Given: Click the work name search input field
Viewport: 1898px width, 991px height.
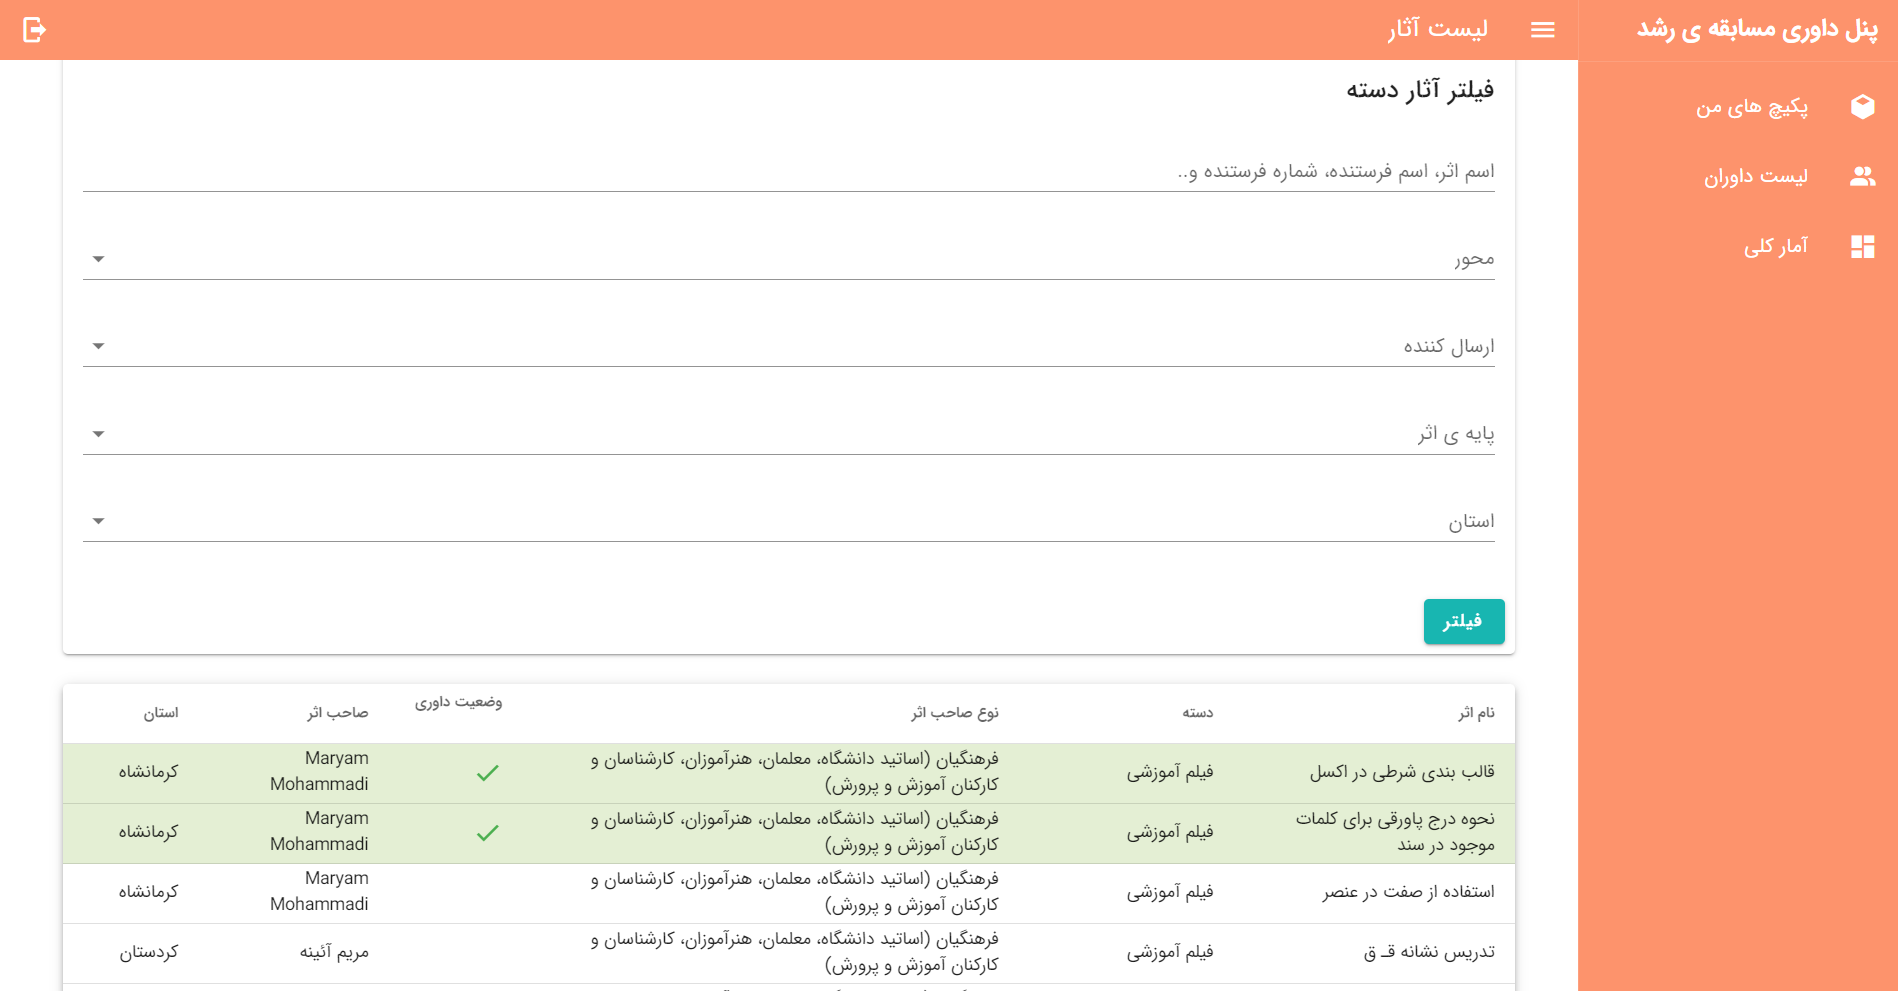Looking at the screenshot, I should (x=788, y=172).
